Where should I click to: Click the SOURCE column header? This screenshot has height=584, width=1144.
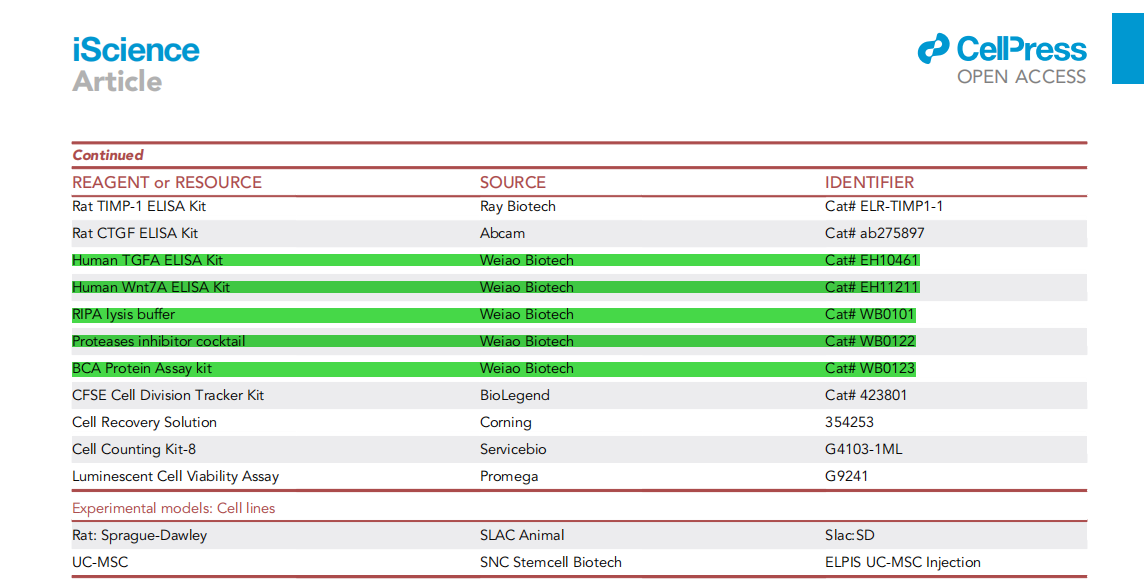[513, 182]
